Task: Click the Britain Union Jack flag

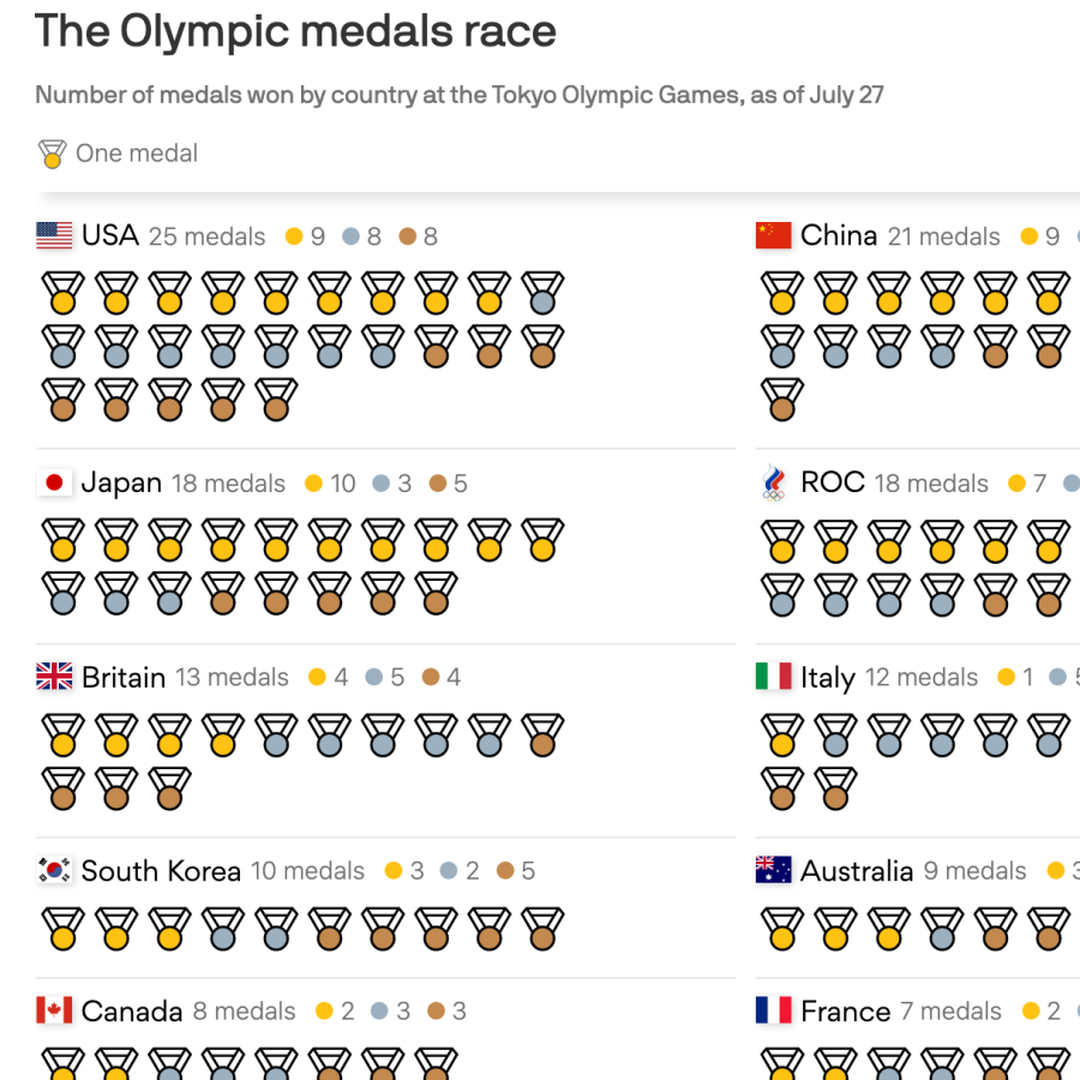Action: (54, 677)
